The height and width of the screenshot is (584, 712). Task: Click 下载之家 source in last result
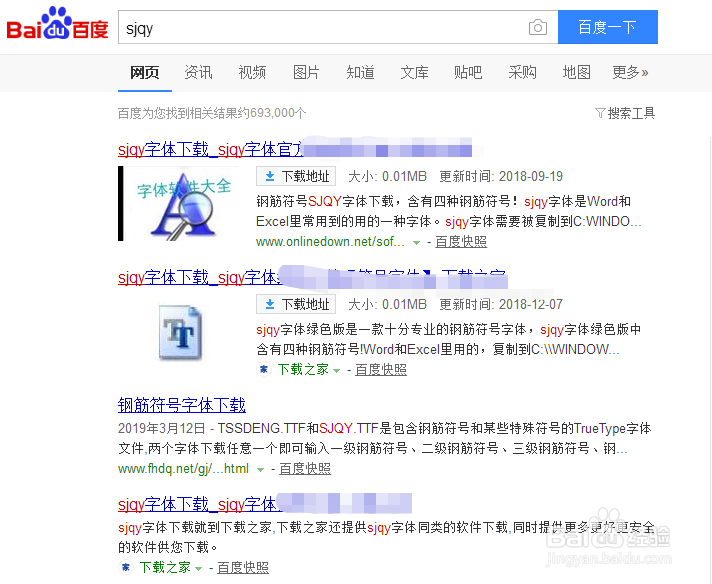point(165,567)
